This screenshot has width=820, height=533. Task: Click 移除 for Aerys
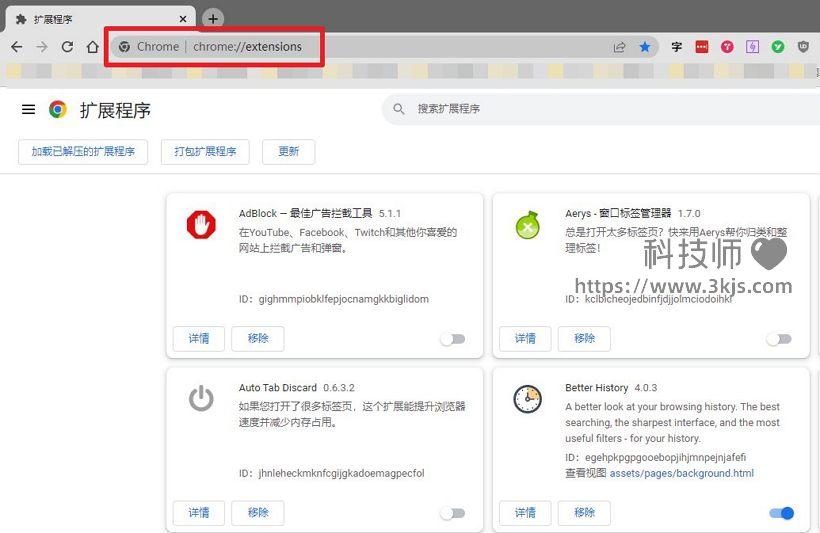tap(584, 338)
